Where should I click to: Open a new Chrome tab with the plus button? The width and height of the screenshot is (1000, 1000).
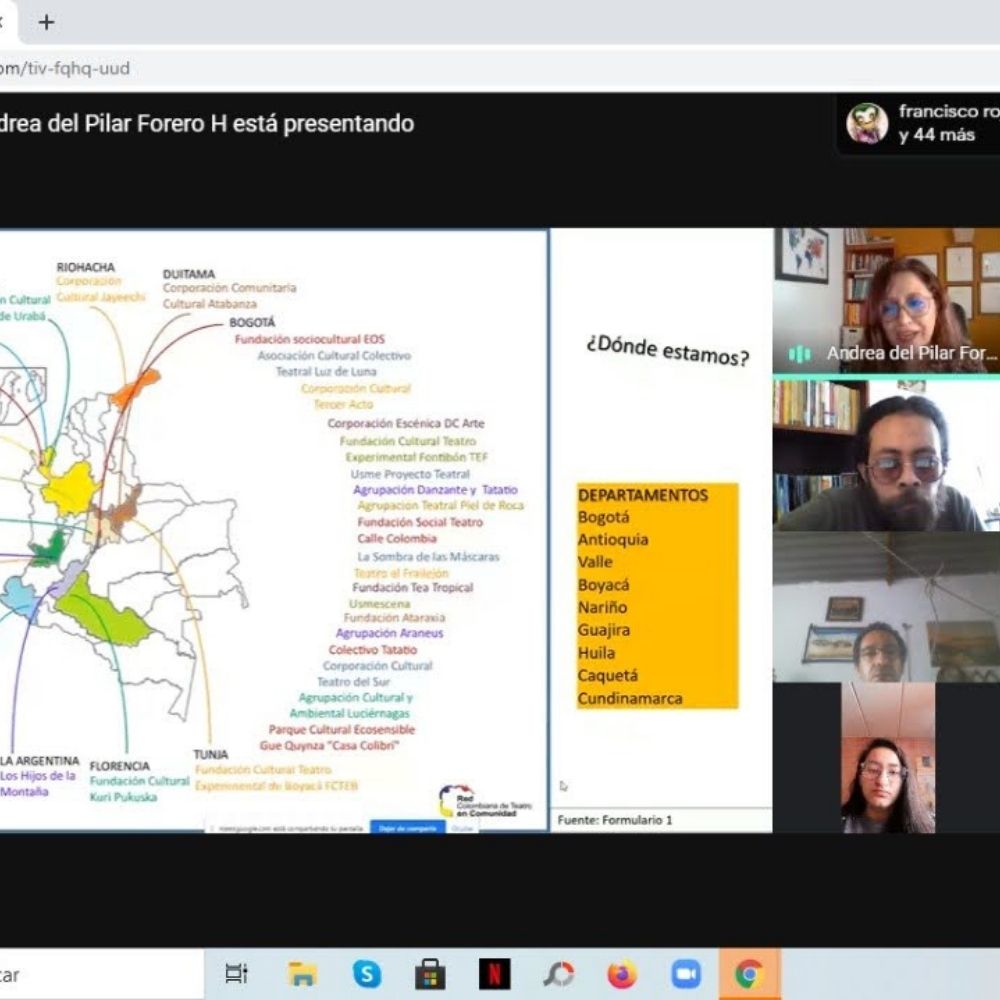point(46,23)
